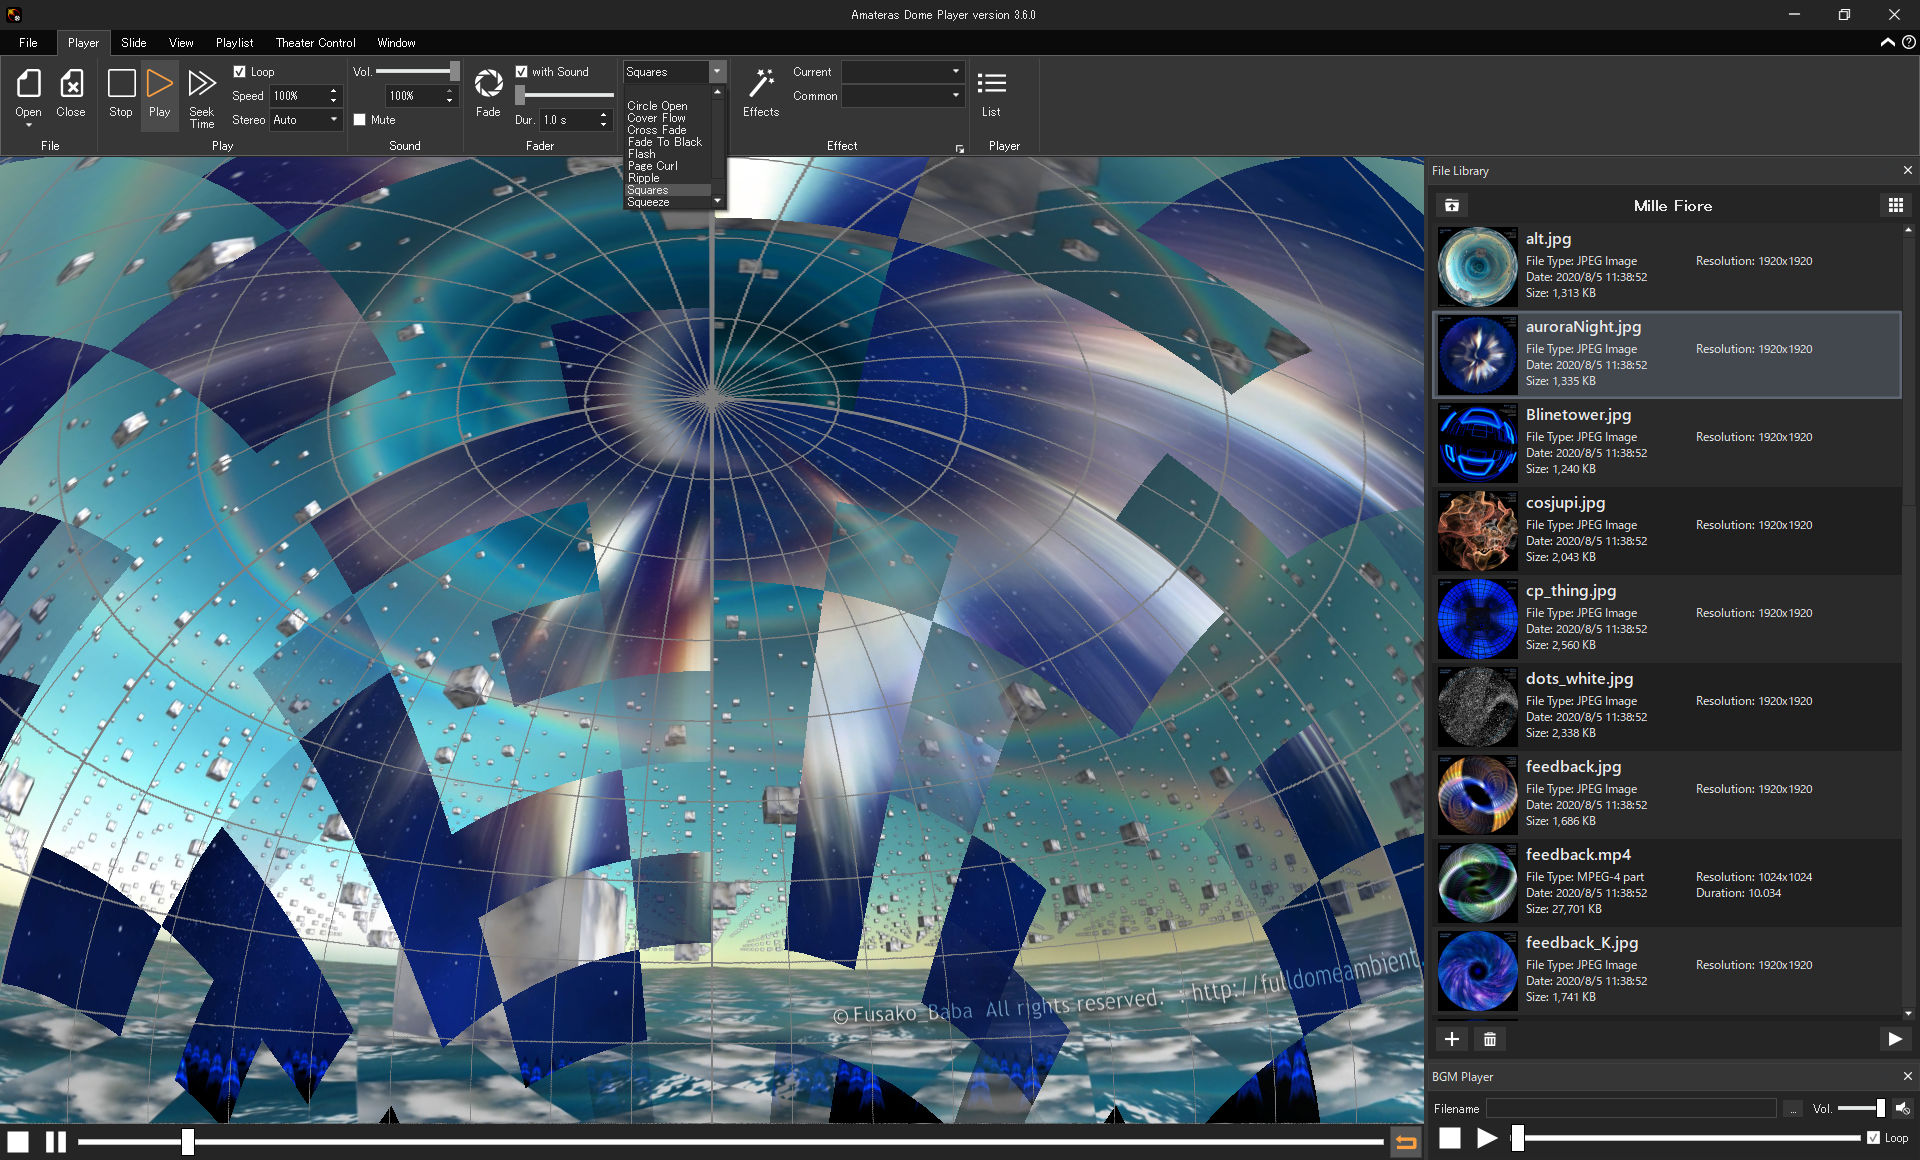Stop the video with bottom stop square
This screenshot has height=1160, width=1920.
coord(18,1141)
